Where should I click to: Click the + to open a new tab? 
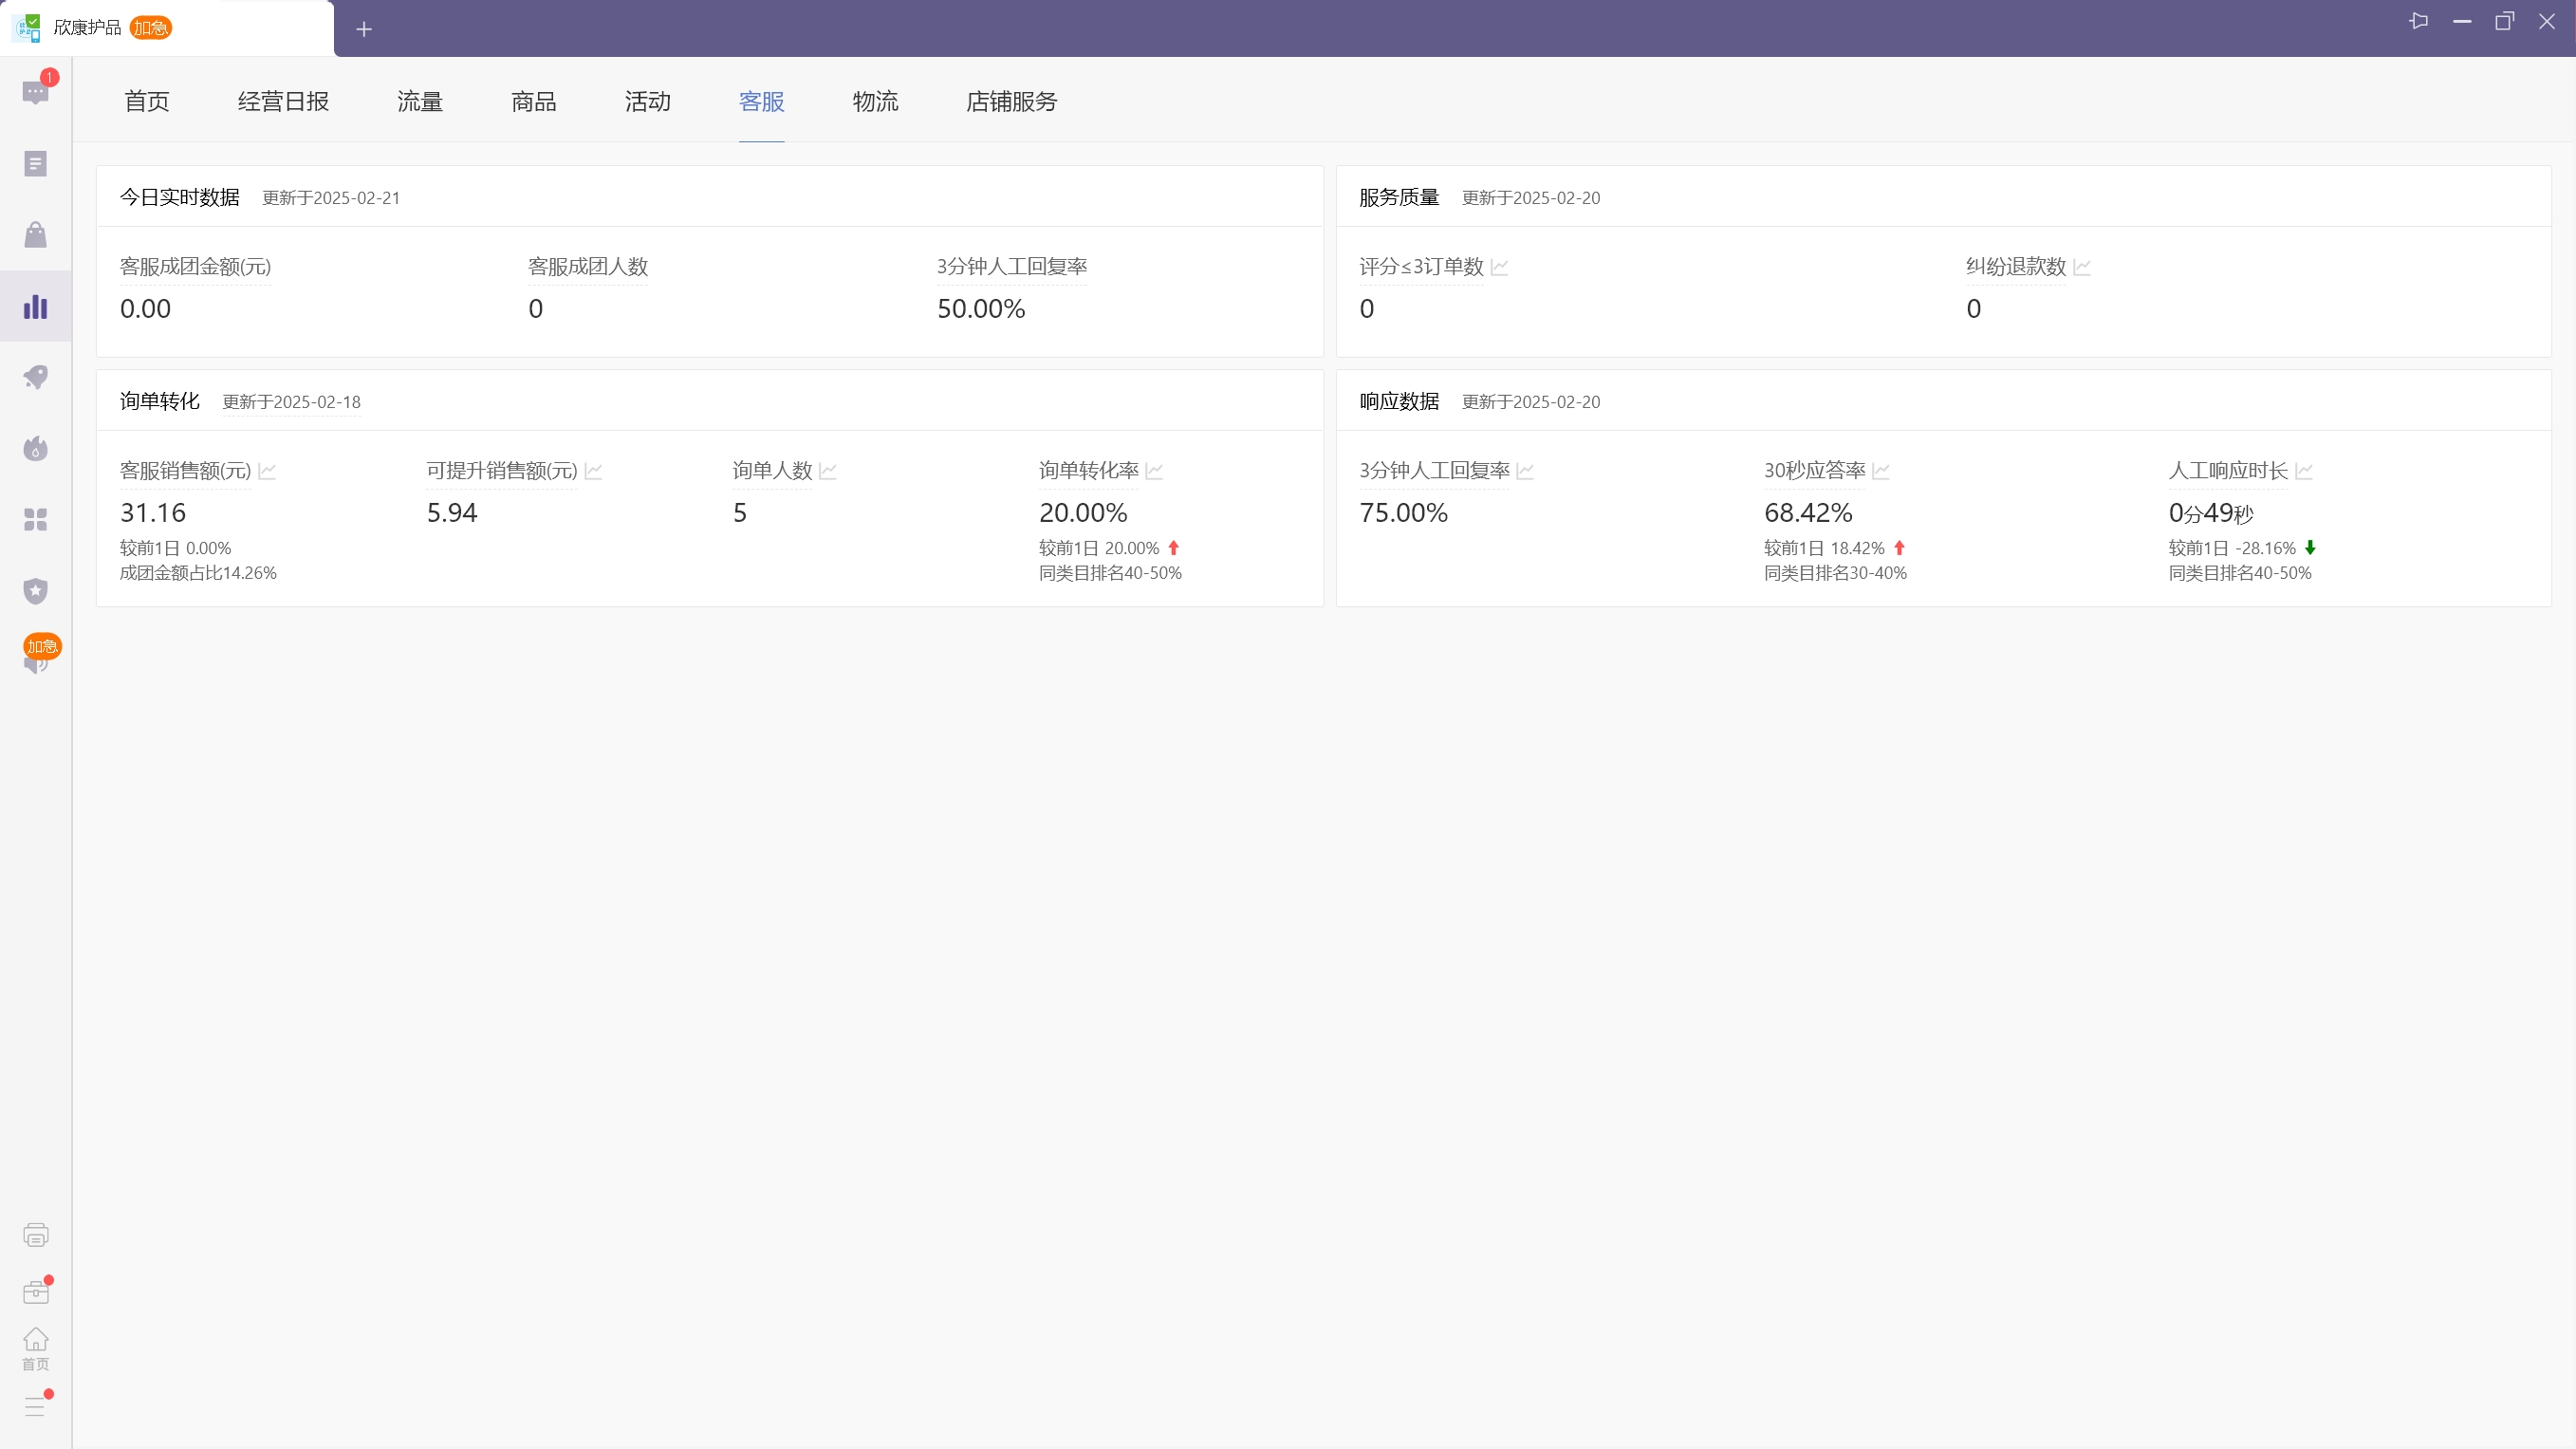pyautogui.click(x=364, y=30)
